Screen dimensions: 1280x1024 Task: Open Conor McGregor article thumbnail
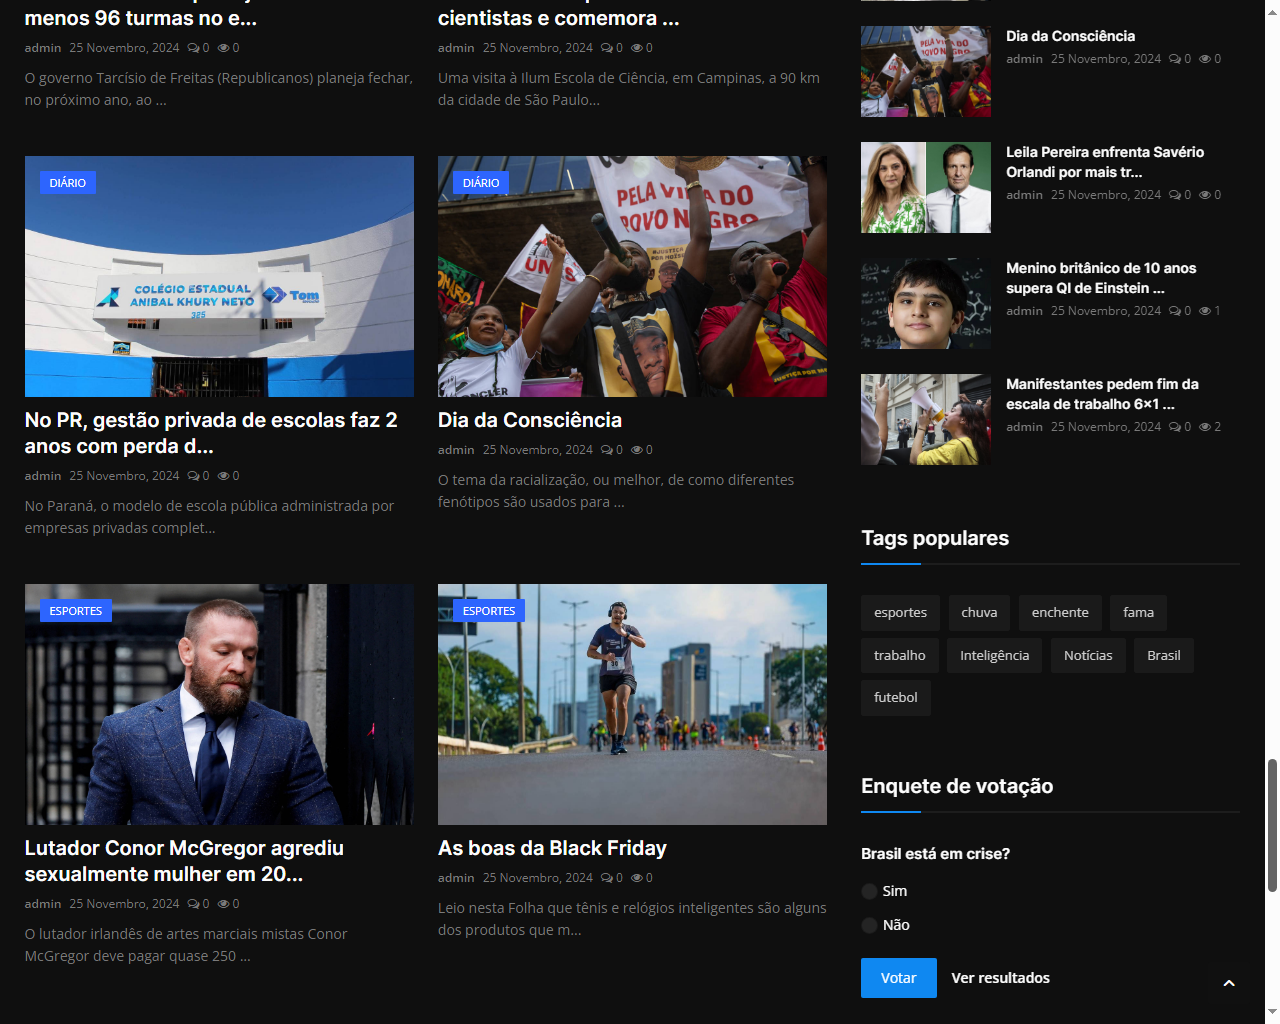pos(219,704)
